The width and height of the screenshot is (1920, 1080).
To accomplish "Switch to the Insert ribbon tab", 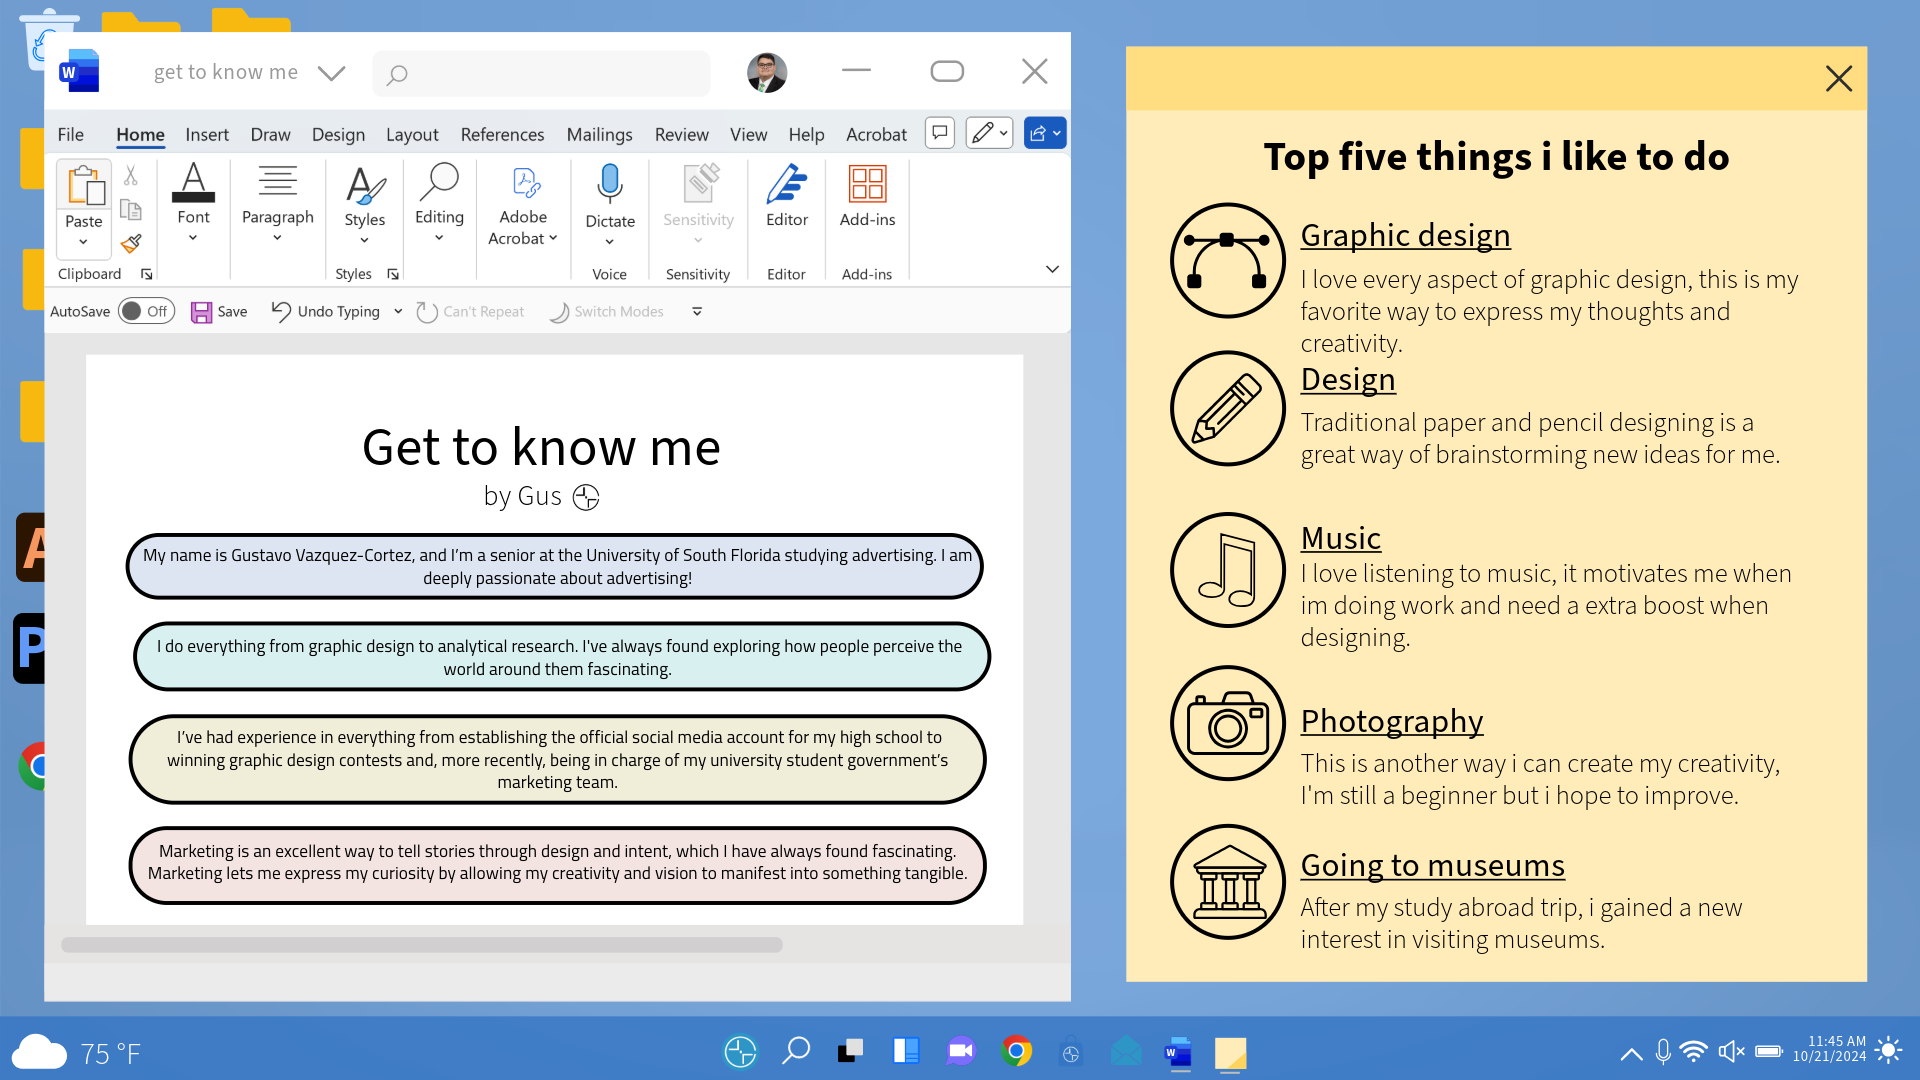I will [x=206, y=134].
